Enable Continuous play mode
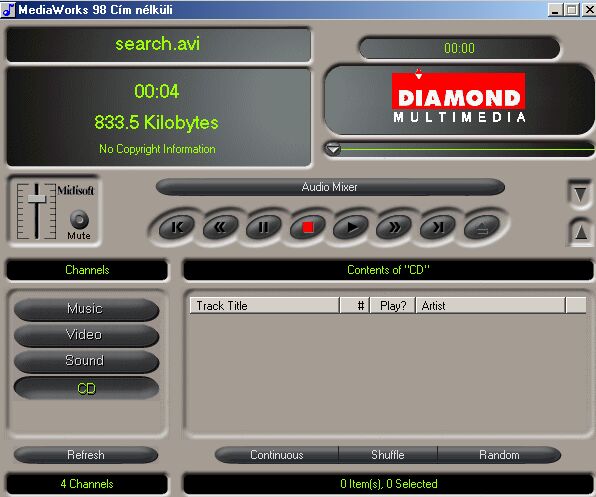The width and height of the screenshot is (596, 497). [277, 455]
